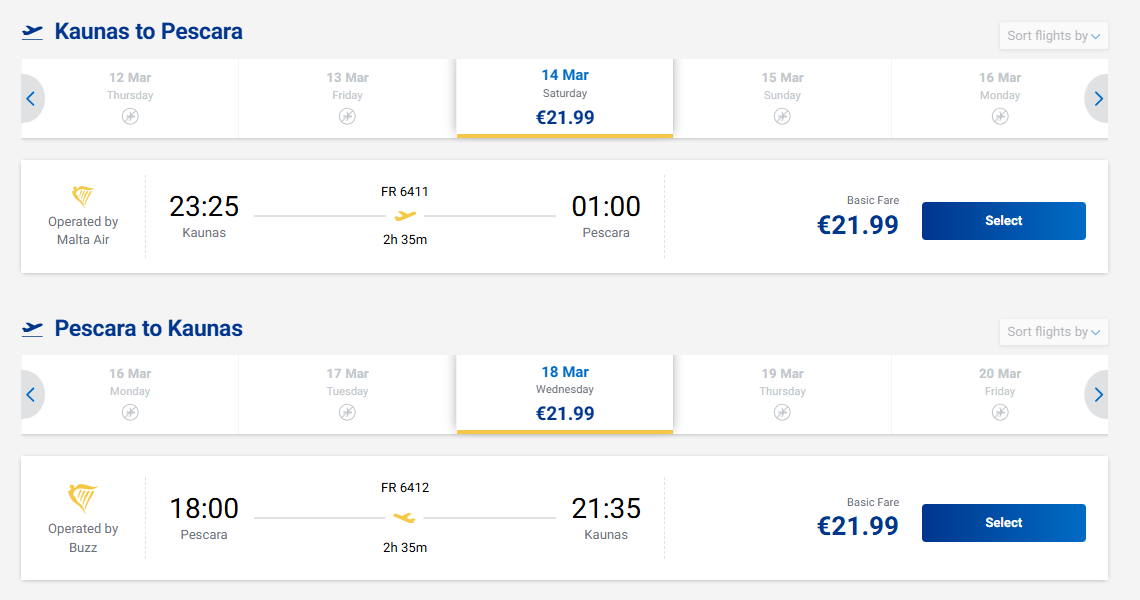Click the no-flight icon under 15 Mar
1140x600 pixels.
coord(782,116)
